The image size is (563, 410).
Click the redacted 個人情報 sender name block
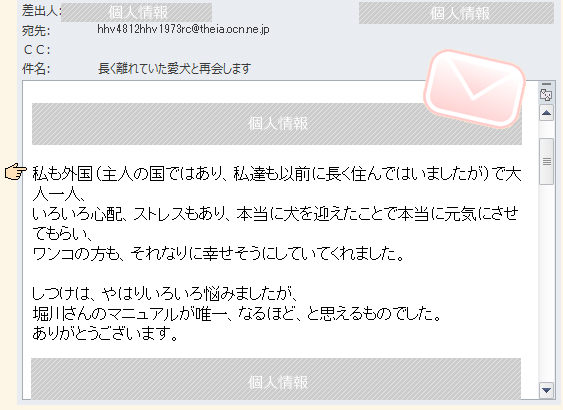tap(136, 13)
